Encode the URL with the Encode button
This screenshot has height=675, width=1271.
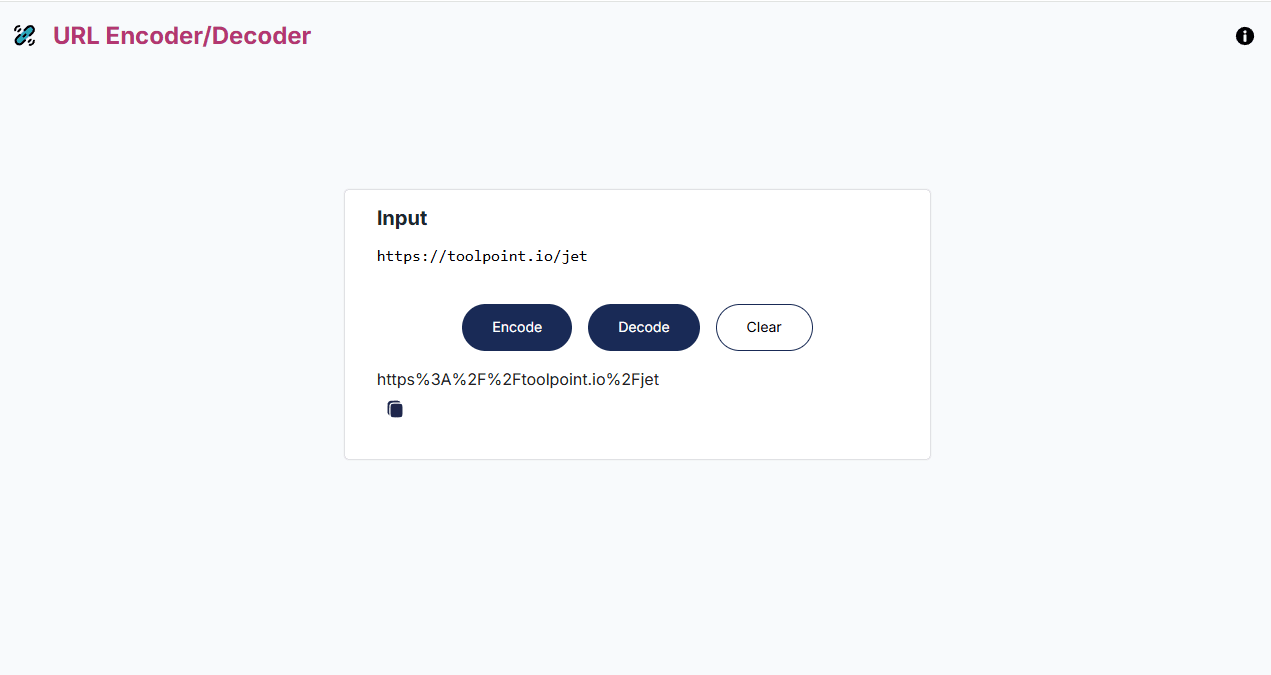(x=516, y=327)
